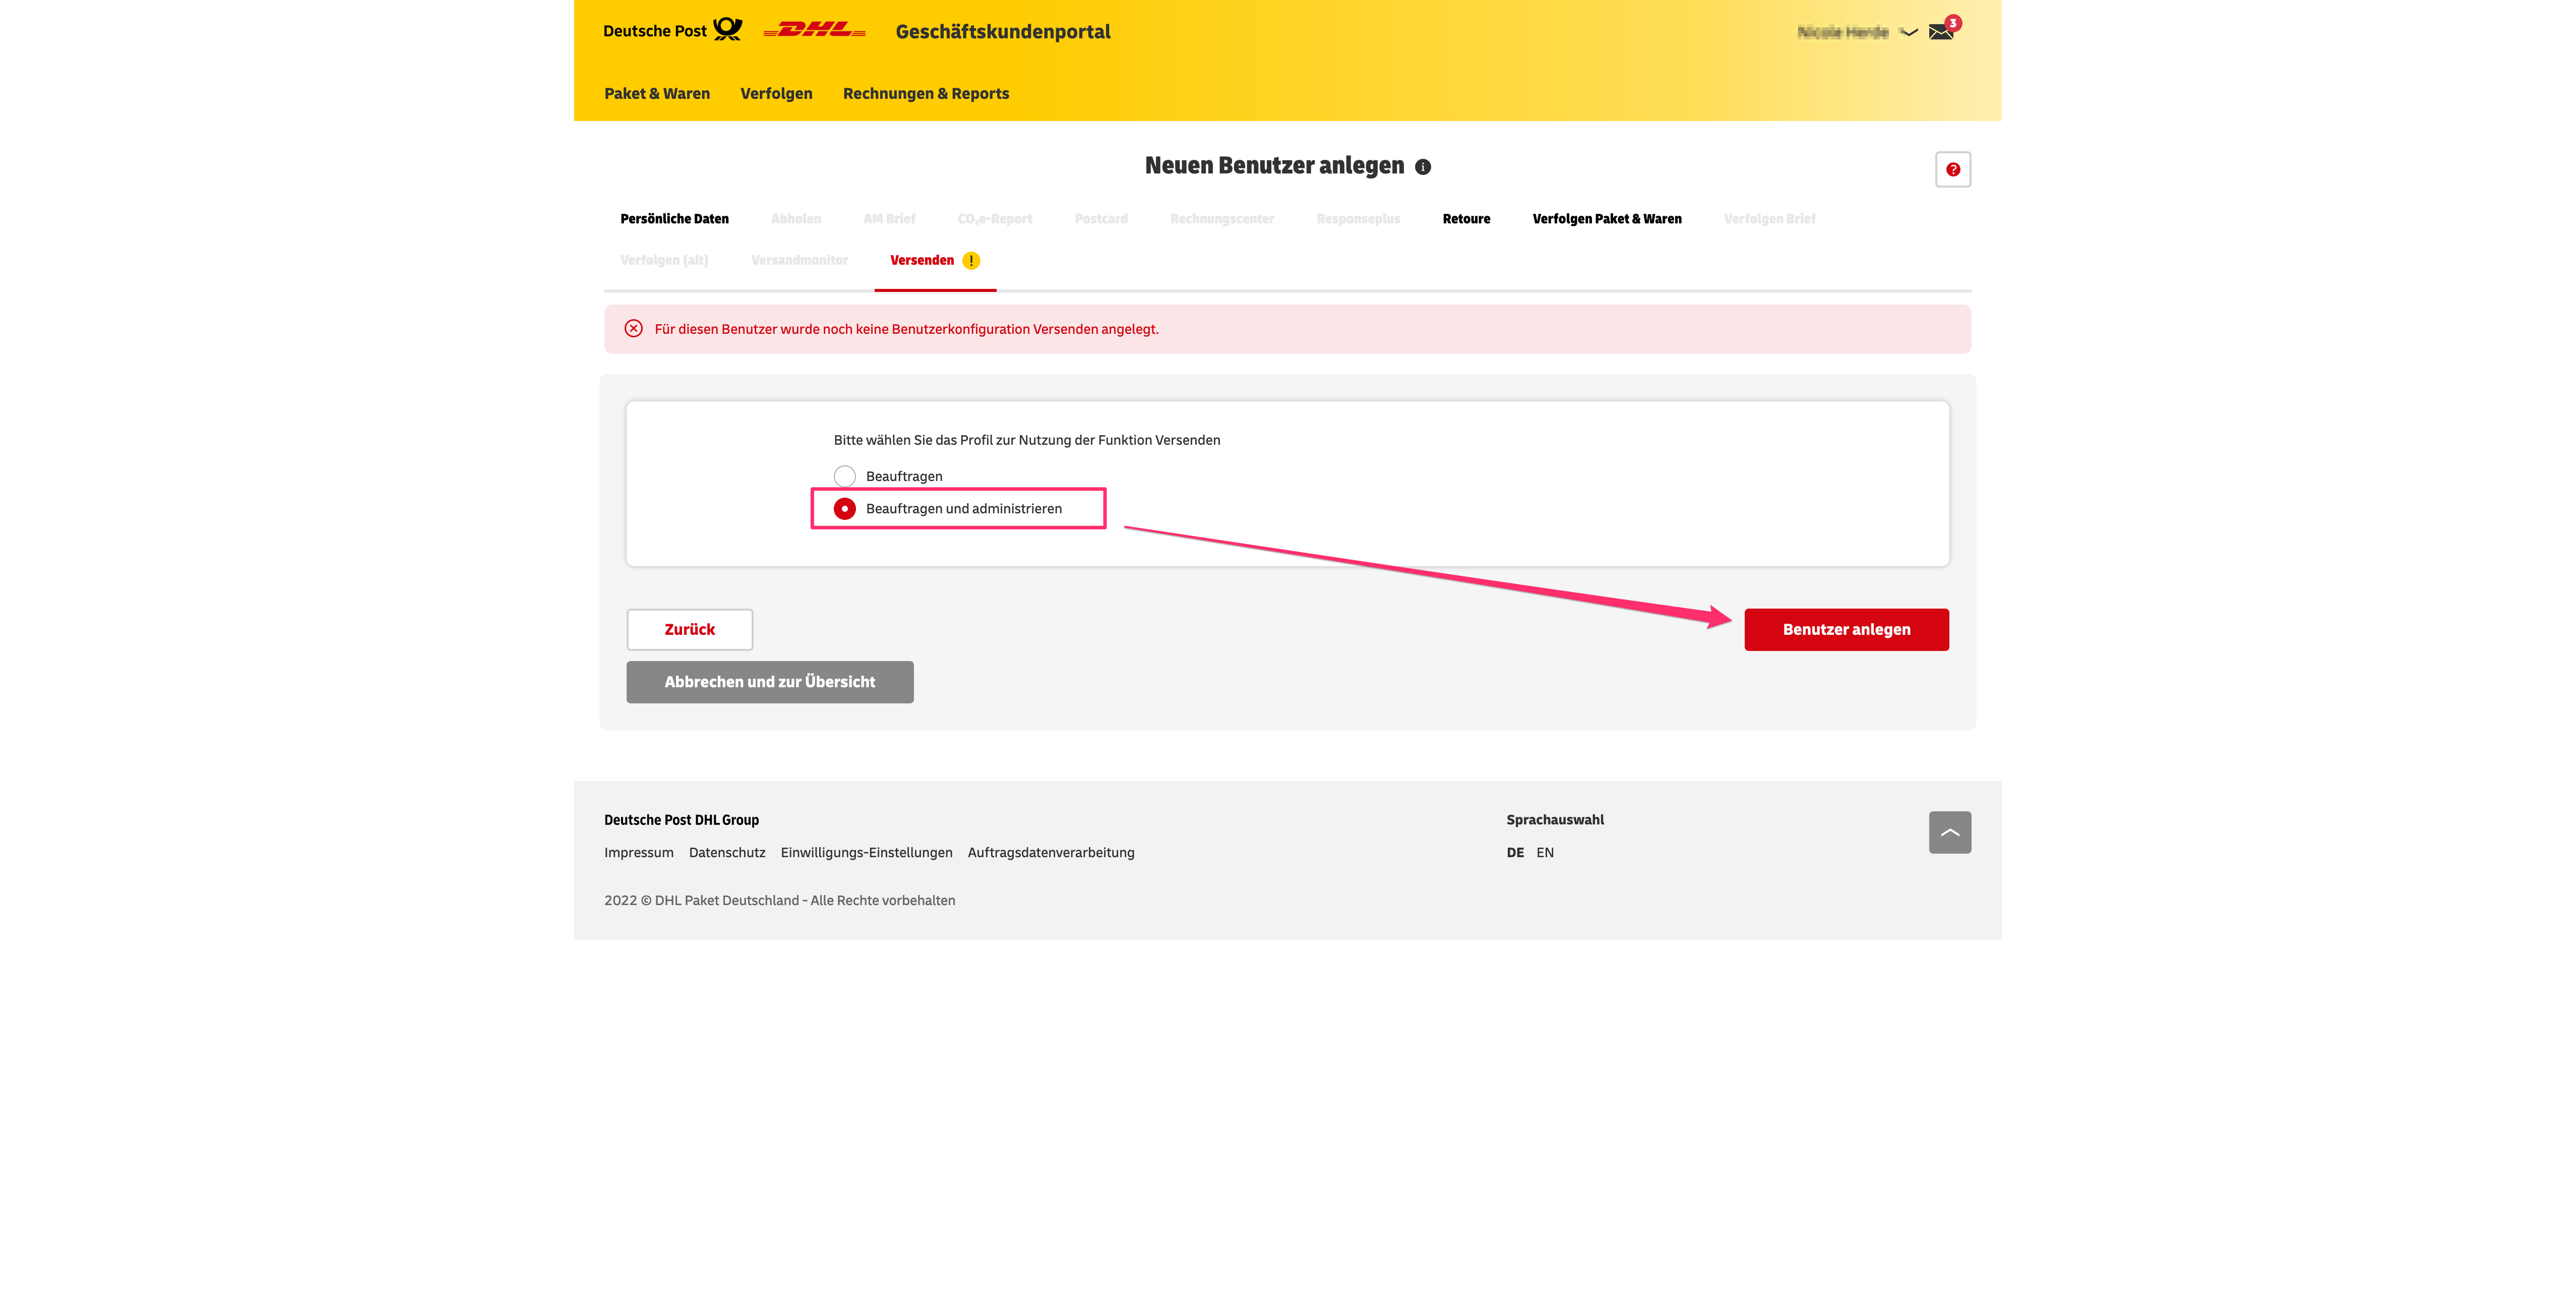This screenshot has width=2576, height=1313.
Task: Click the info icon beside Neuen Benutzer anlegen
Action: [x=1422, y=167]
